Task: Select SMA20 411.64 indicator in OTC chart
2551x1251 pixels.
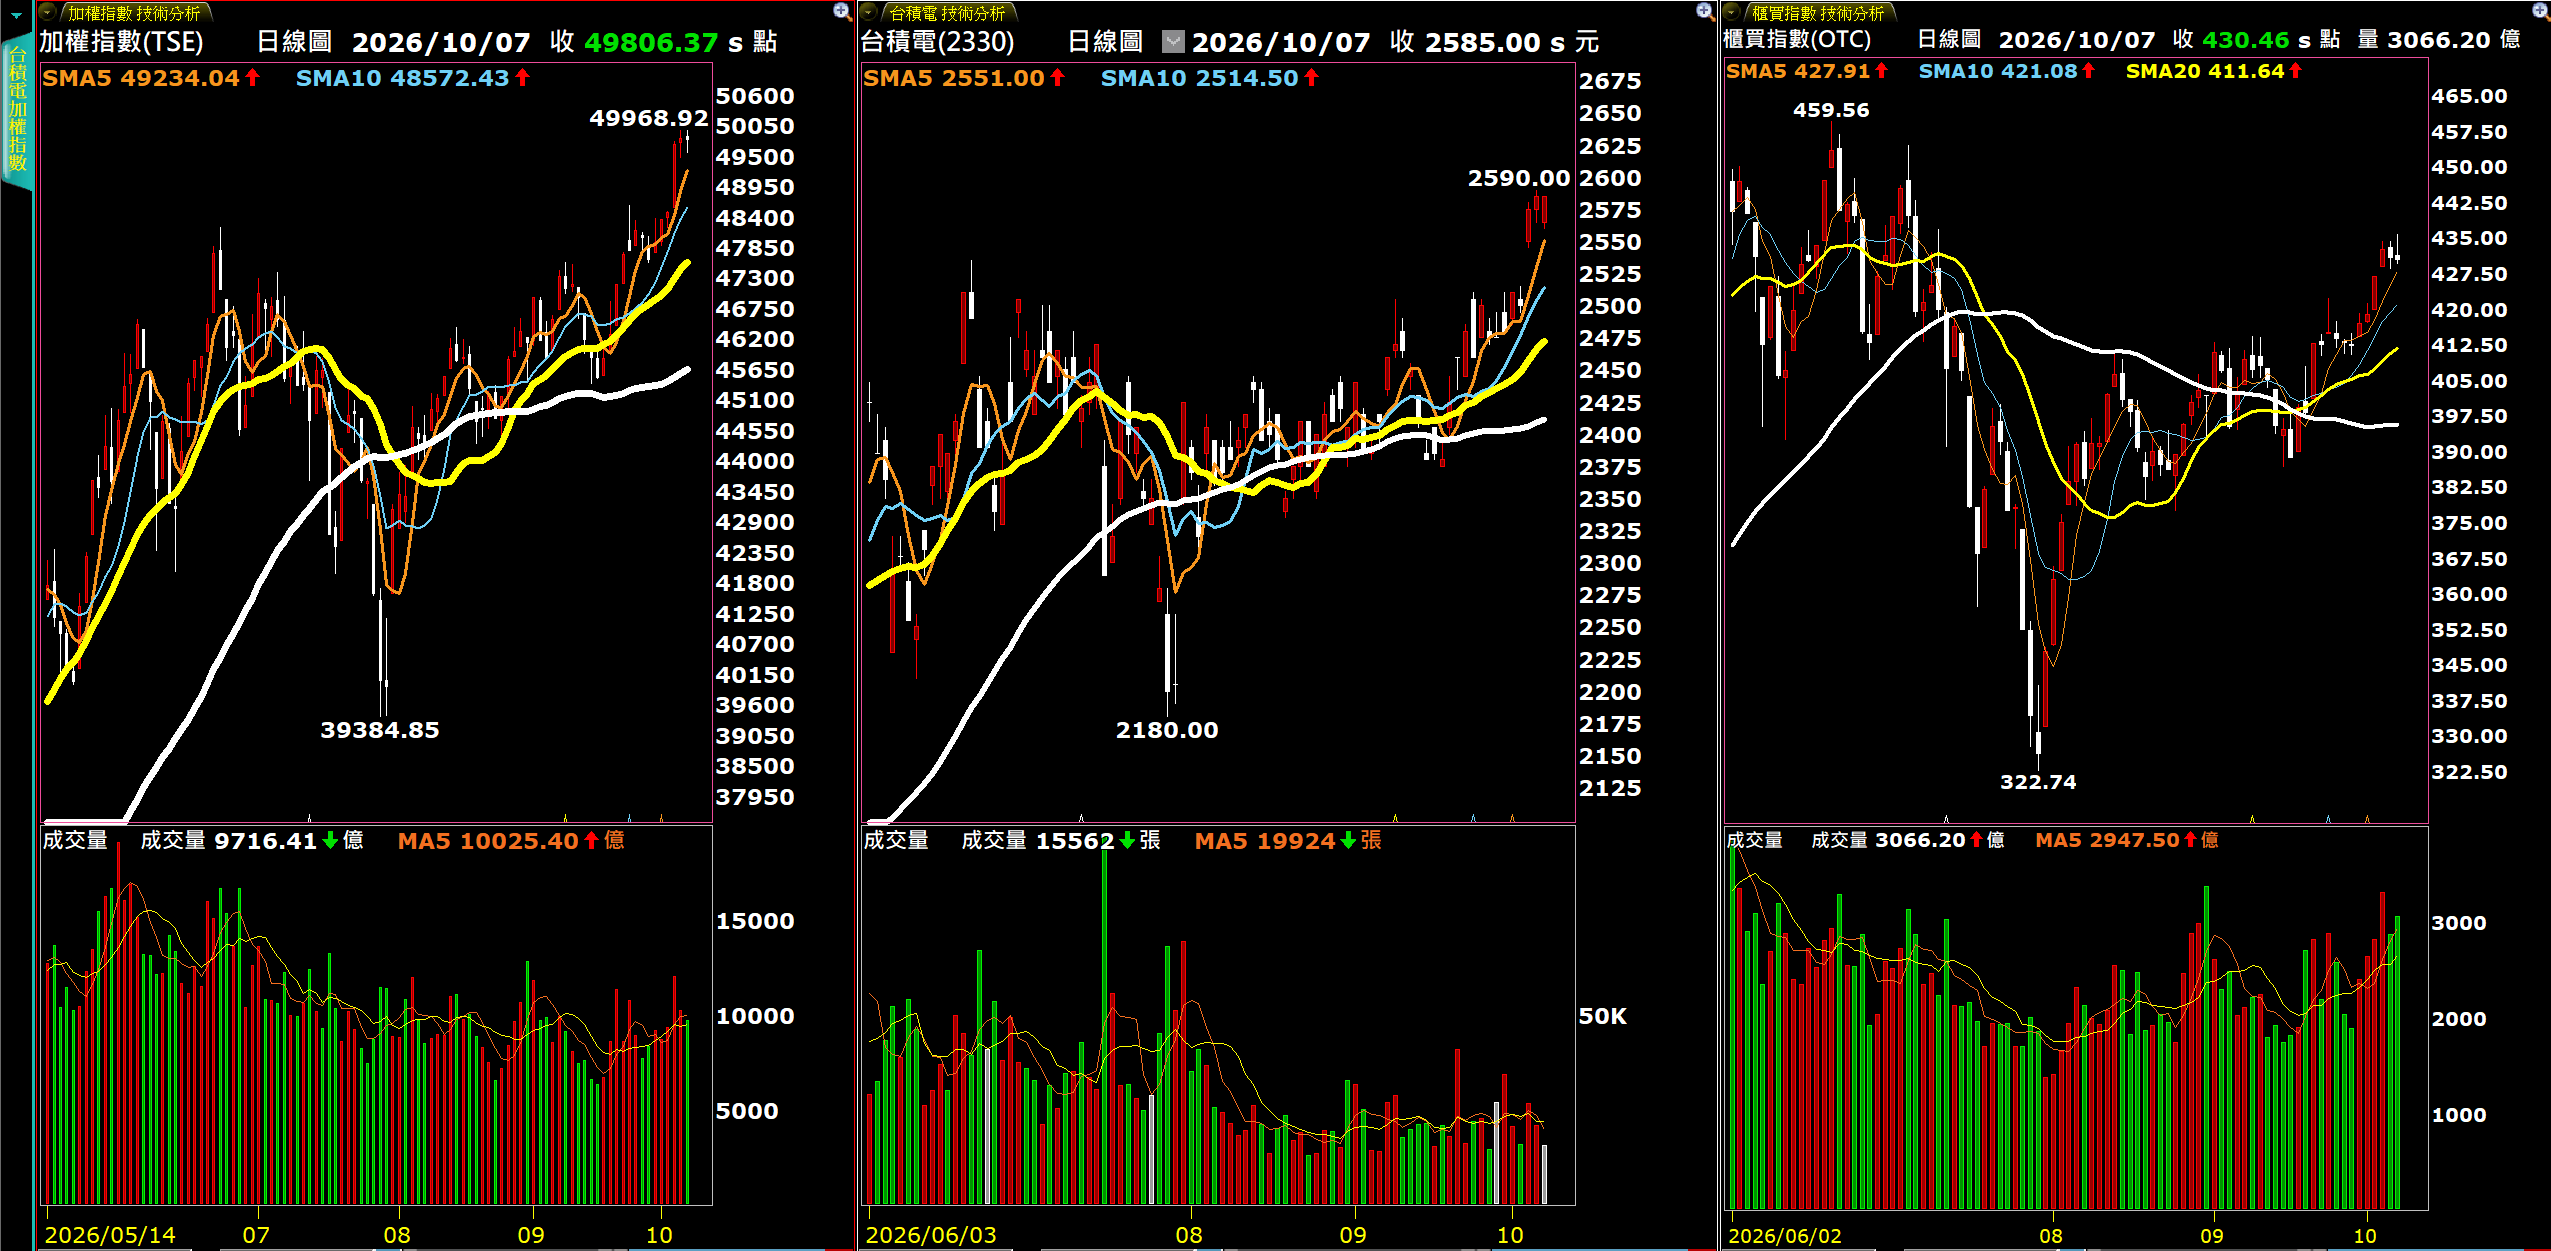Action: click(2214, 71)
